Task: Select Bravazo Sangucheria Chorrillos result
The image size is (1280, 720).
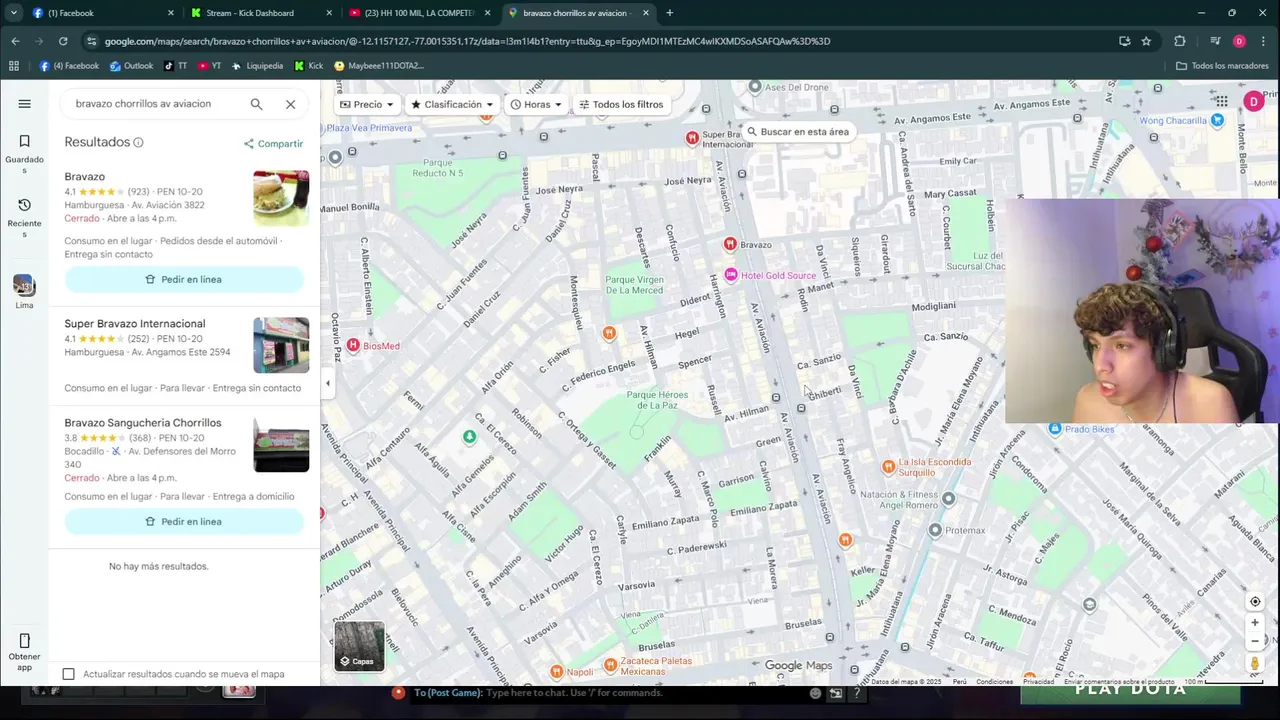Action: point(143,423)
